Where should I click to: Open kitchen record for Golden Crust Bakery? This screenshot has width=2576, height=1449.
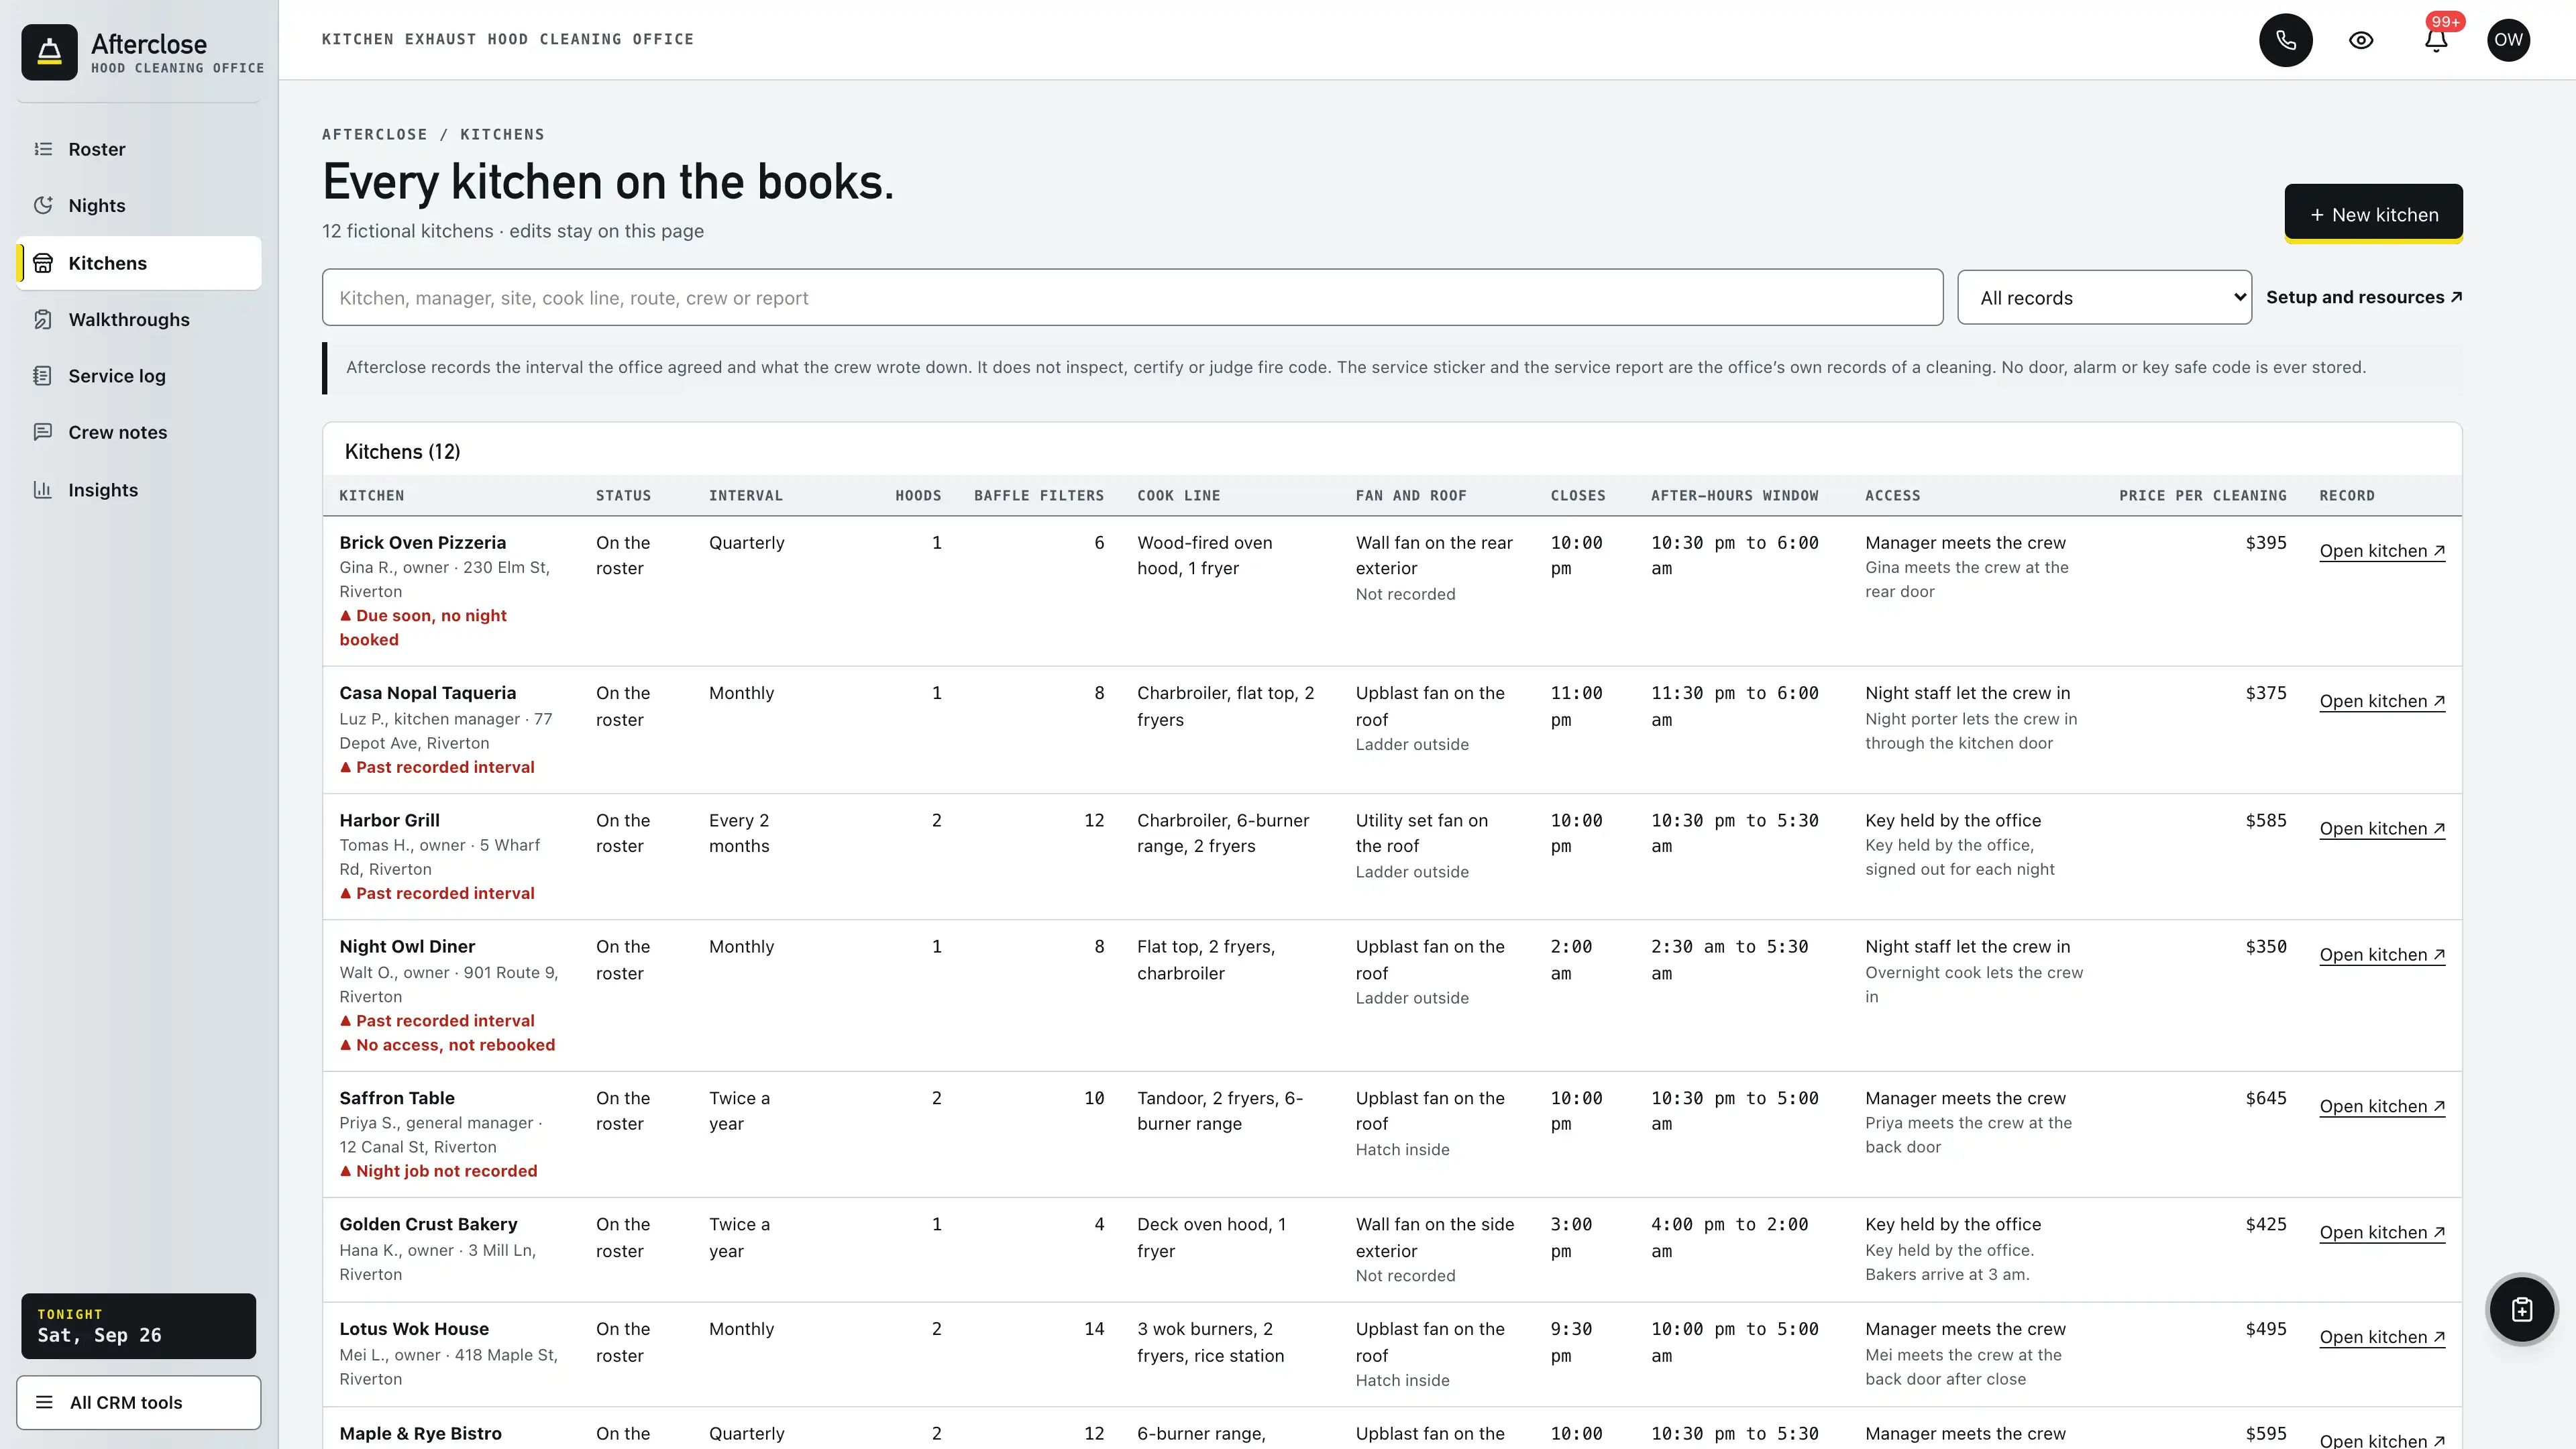pos(2382,1233)
